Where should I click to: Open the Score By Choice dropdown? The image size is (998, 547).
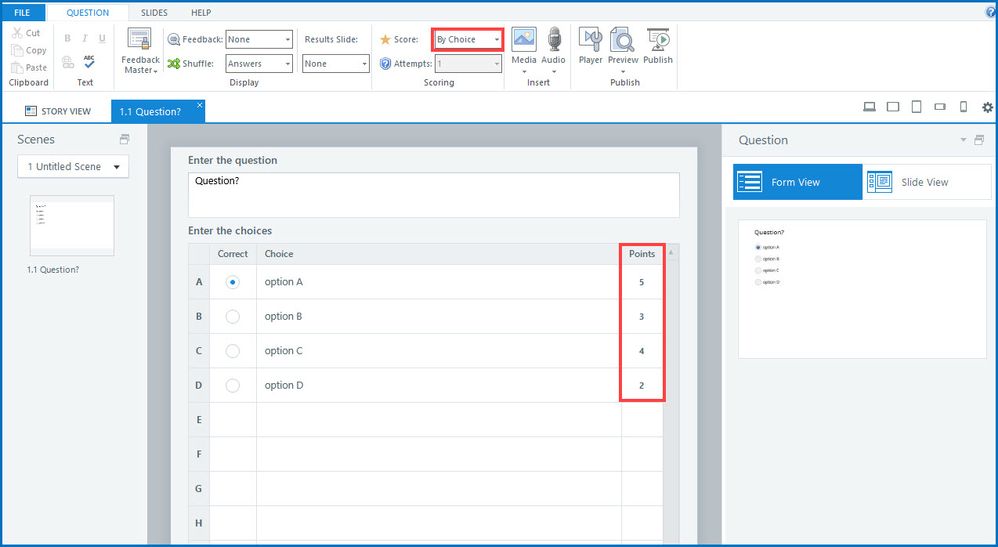click(467, 40)
